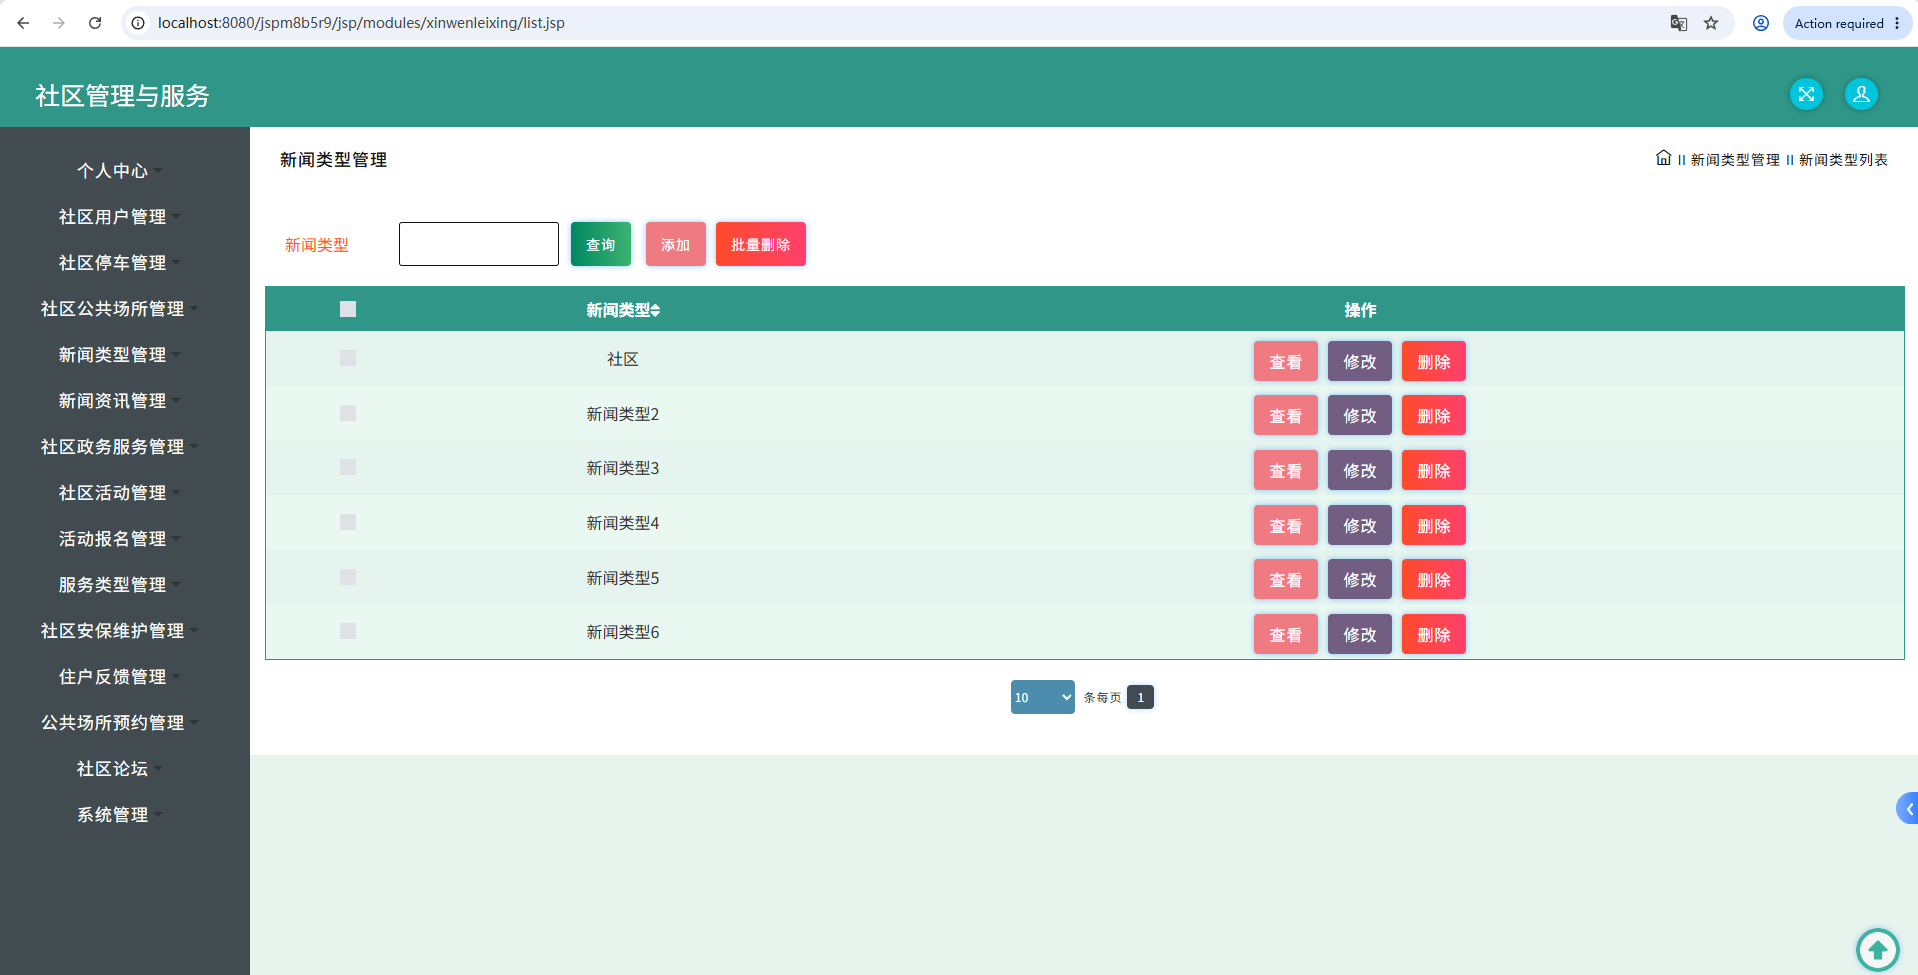The image size is (1918, 975).
Task: Check the checkbox for 新闻类型3 row
Action: coord(348,467)
